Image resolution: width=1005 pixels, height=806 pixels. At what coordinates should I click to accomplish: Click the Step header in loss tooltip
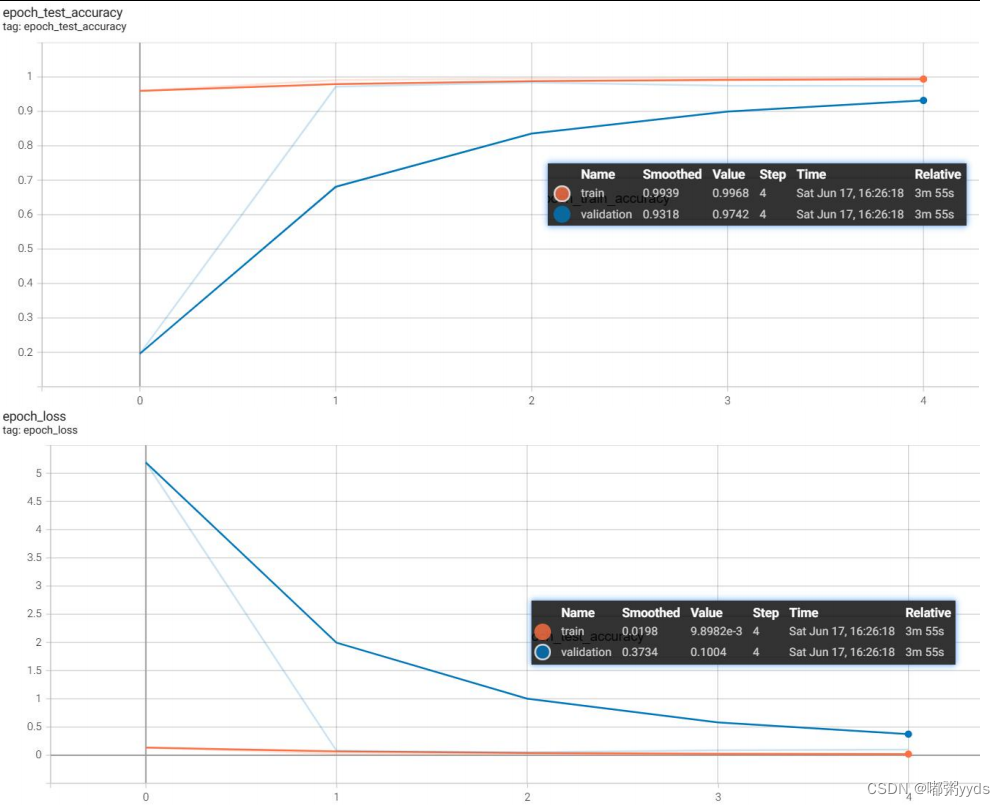tap(765, 613)
